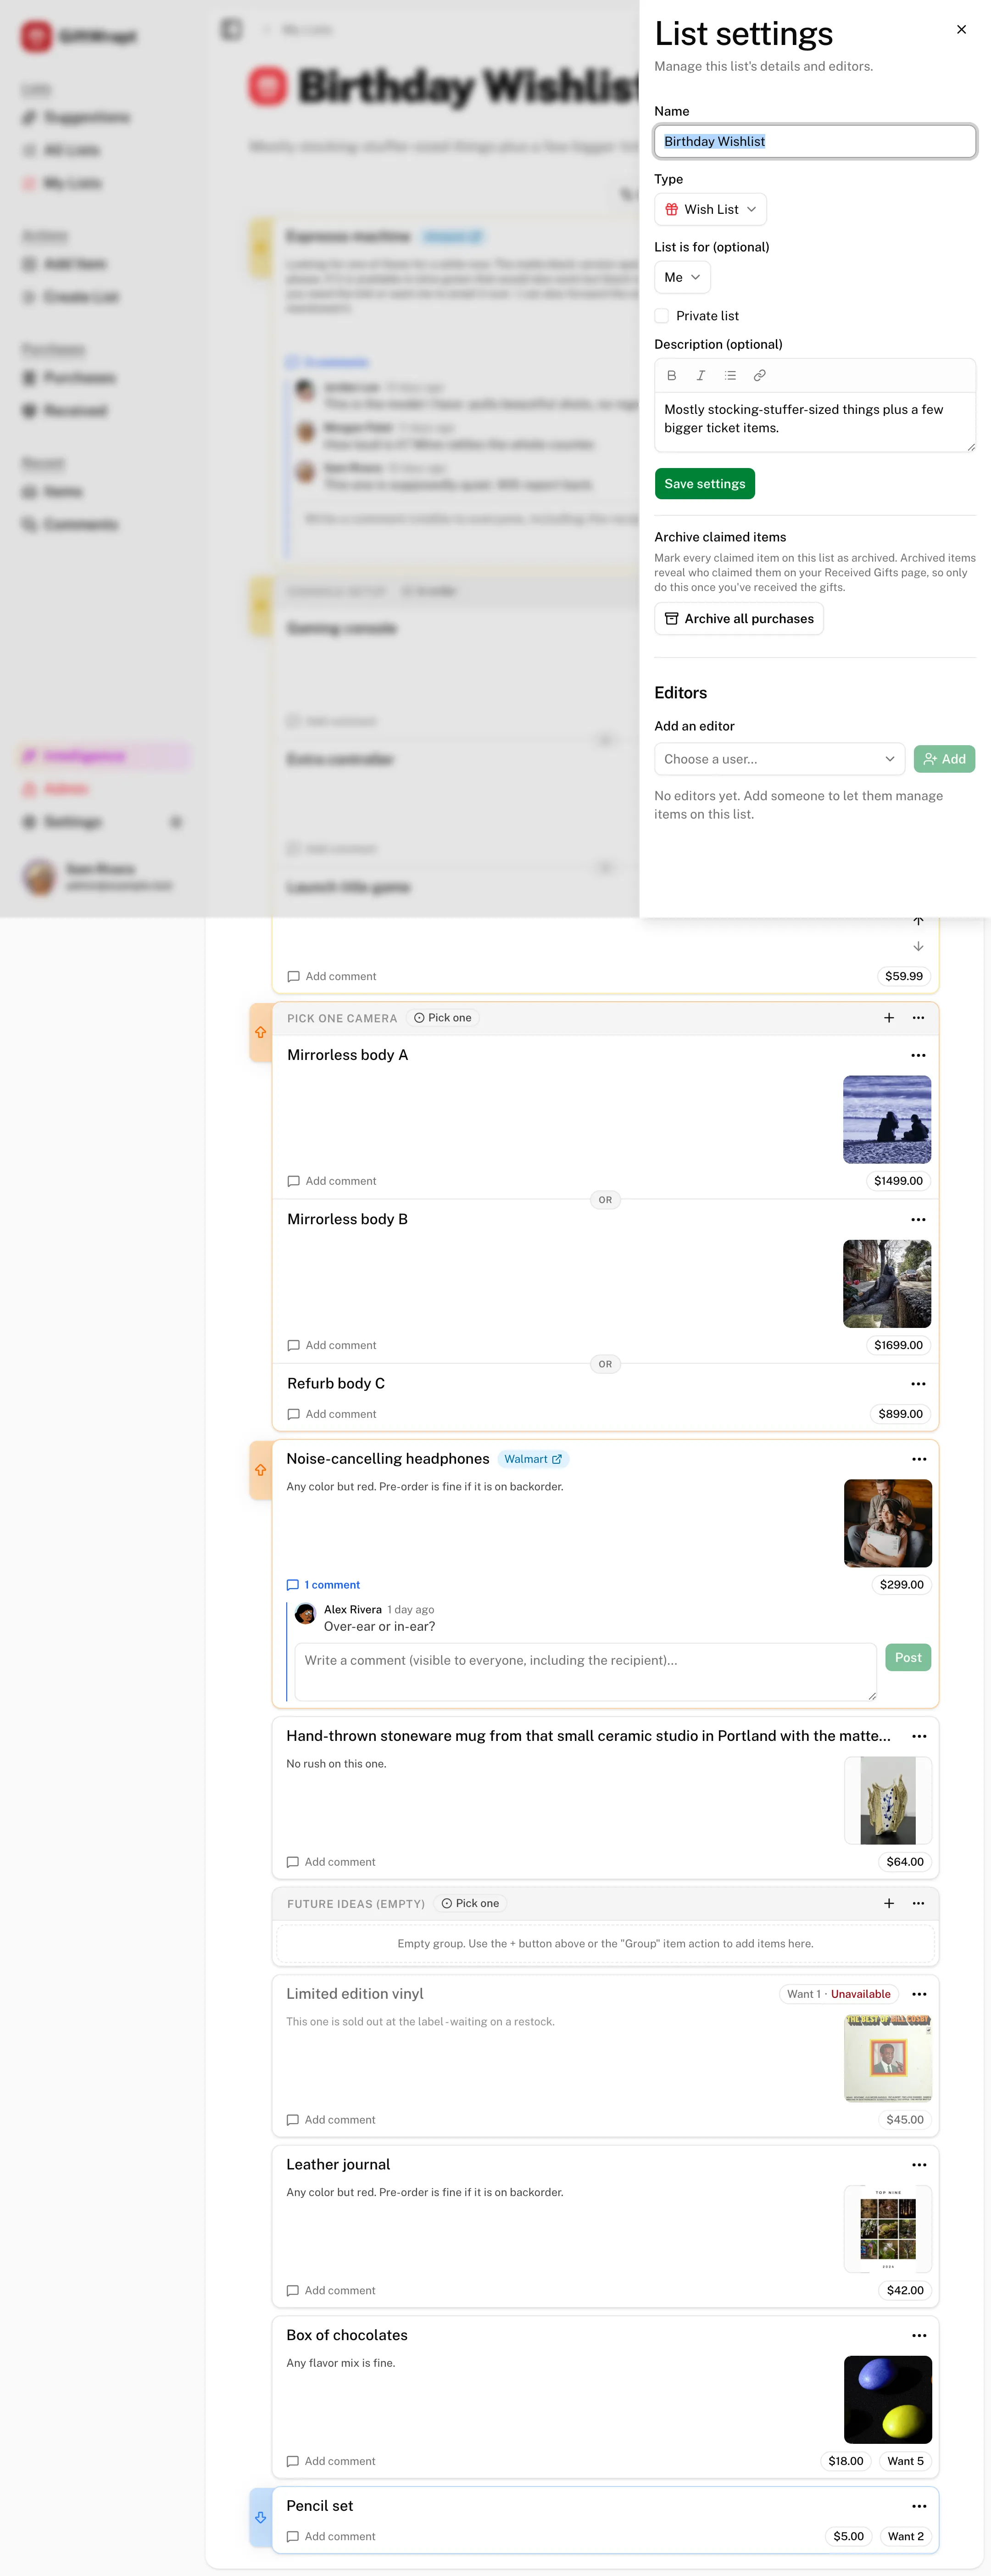Close the List settings panel
This screenshot has height=2576, width=991.
(961, 30)
